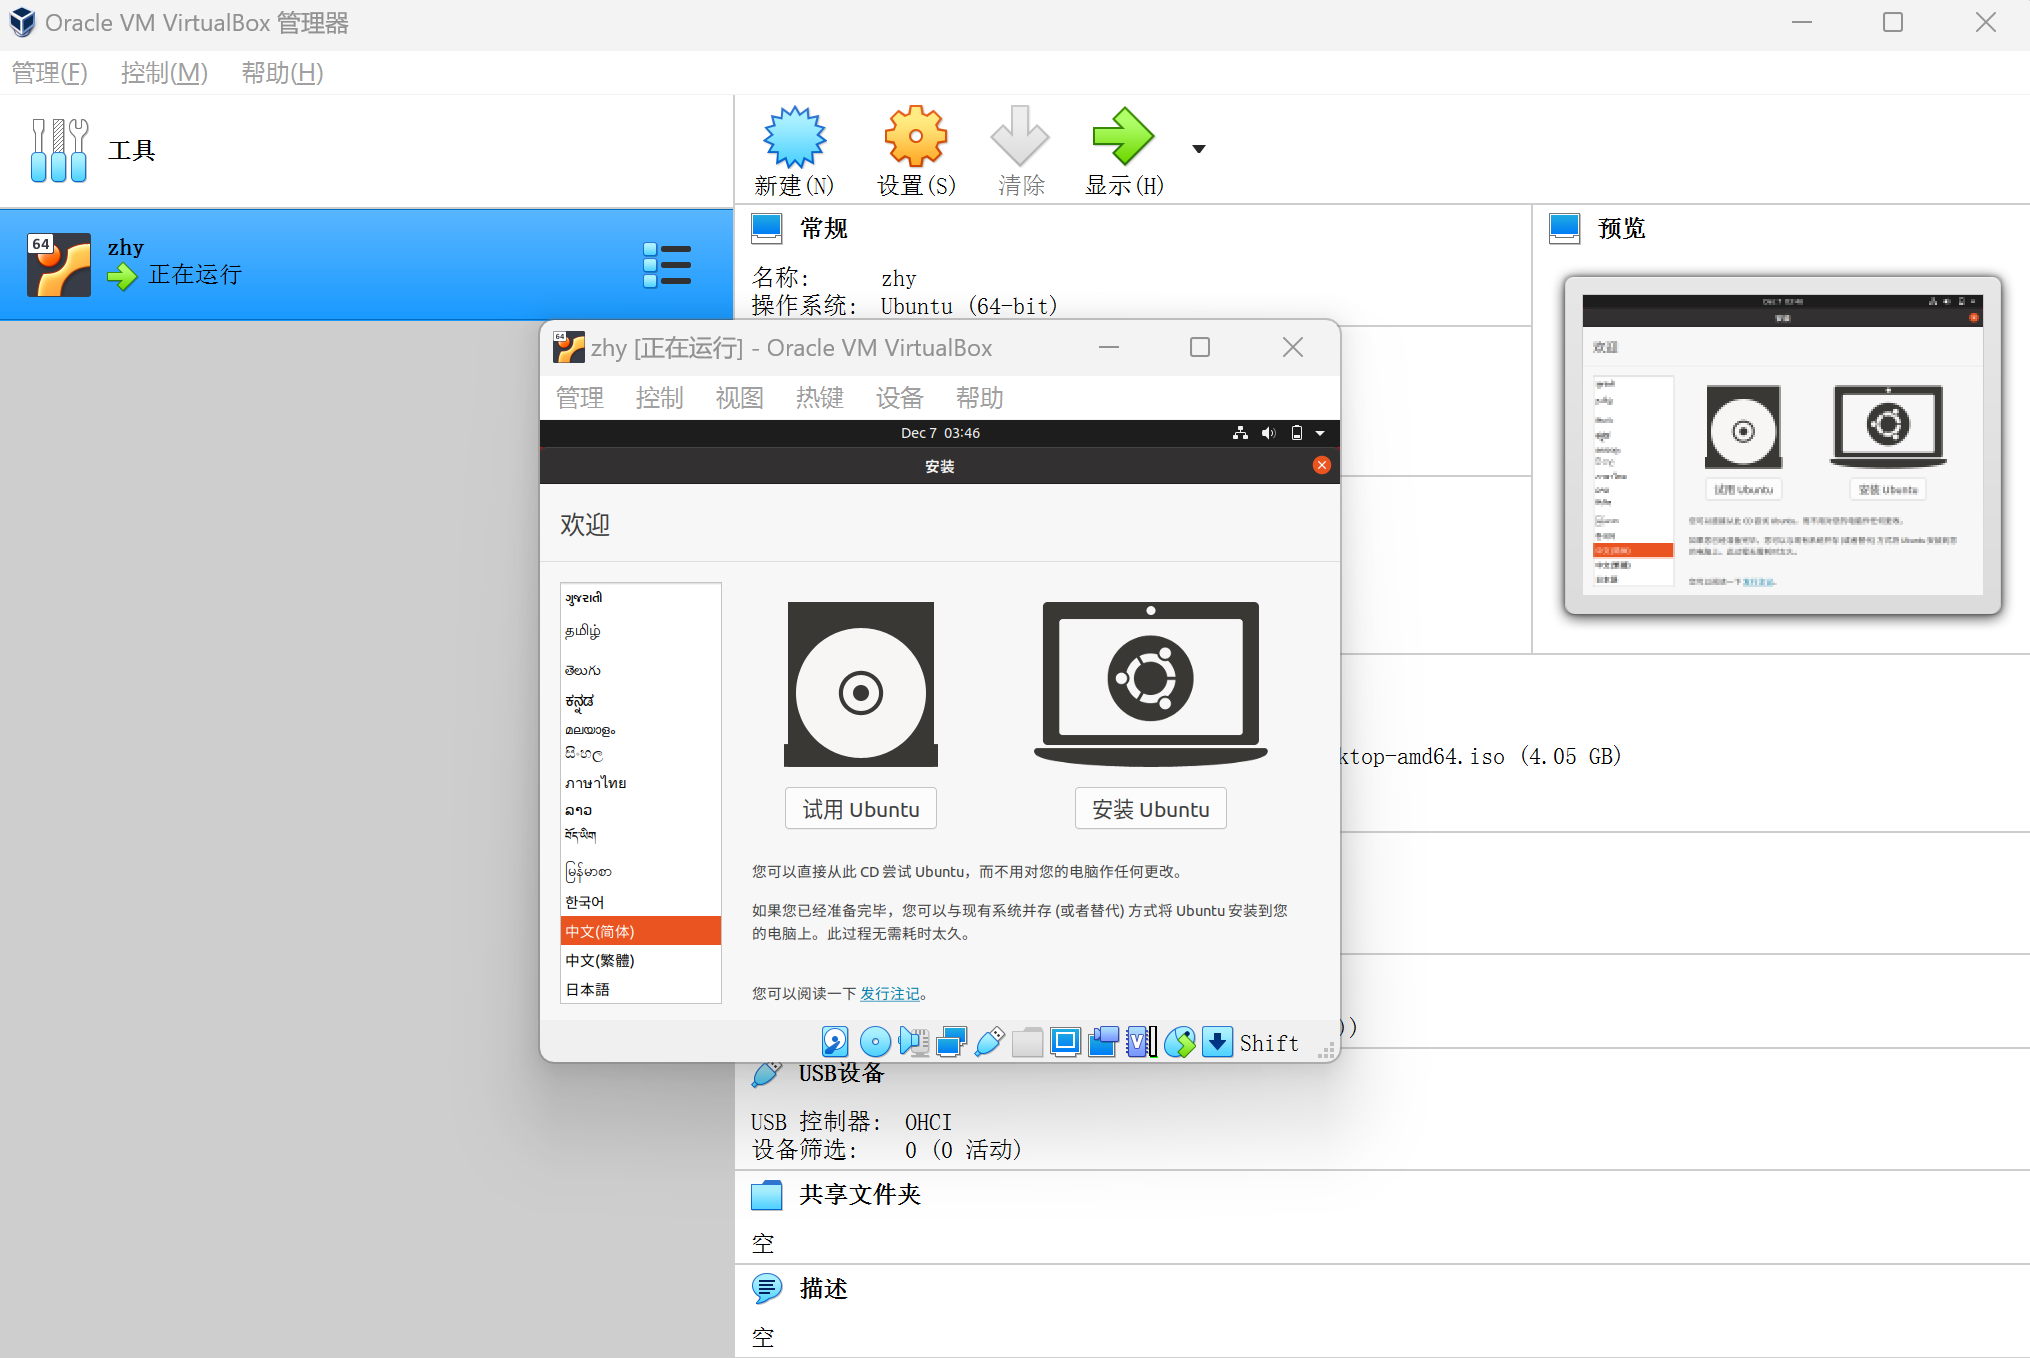
Task: Select తెలుగు language in list
Action: pos(641,670)
